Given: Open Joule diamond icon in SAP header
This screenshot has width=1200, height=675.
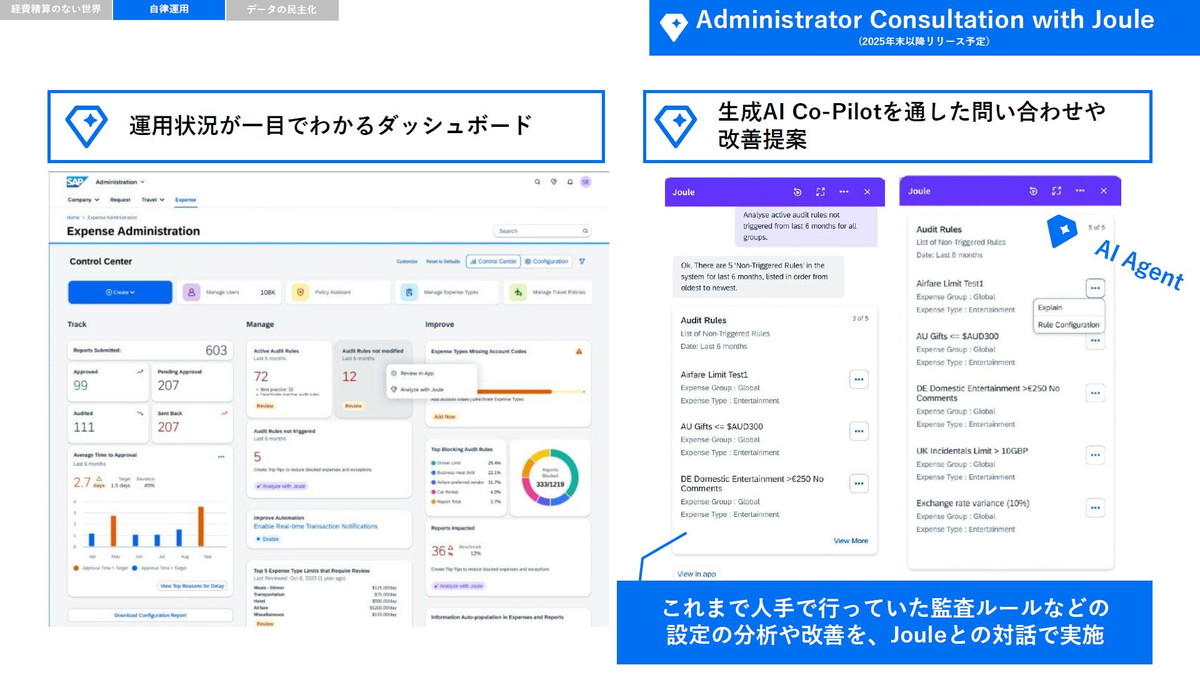Looking at the screenshot, I should (553, 182).
